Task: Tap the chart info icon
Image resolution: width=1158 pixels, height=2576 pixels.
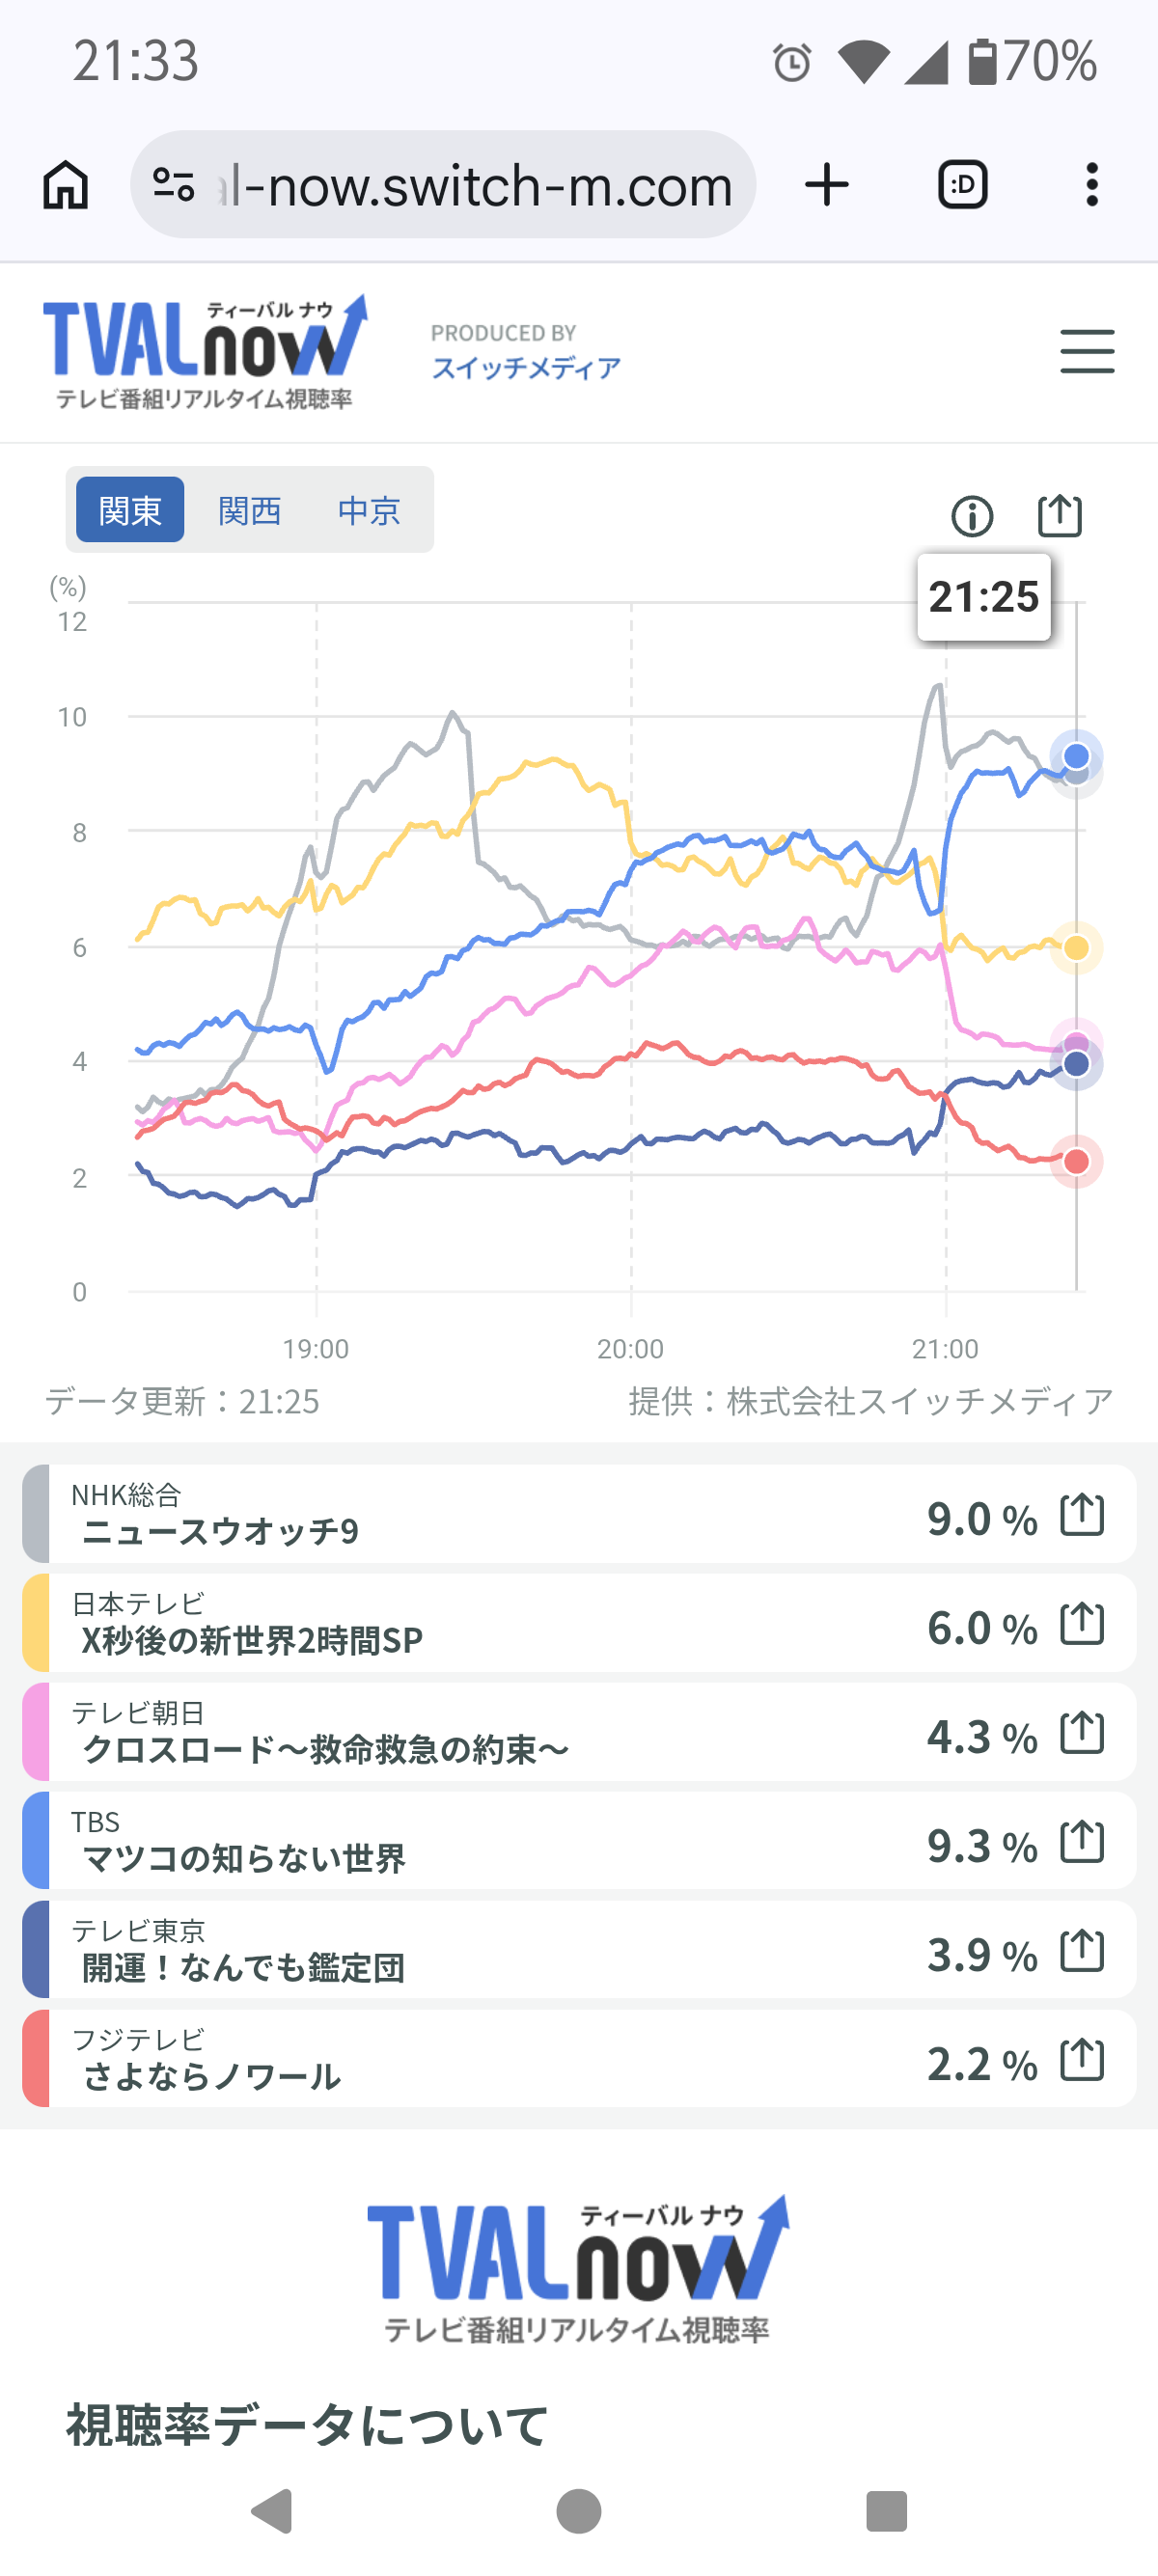Action: pos(972,516)
